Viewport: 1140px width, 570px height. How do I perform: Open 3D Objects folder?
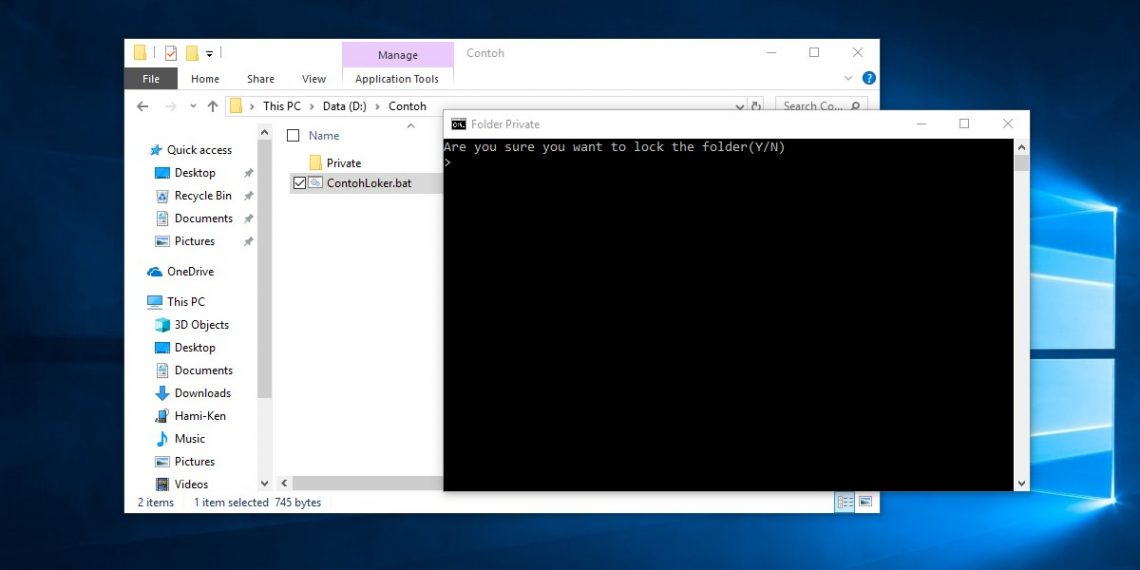[193, 324]
